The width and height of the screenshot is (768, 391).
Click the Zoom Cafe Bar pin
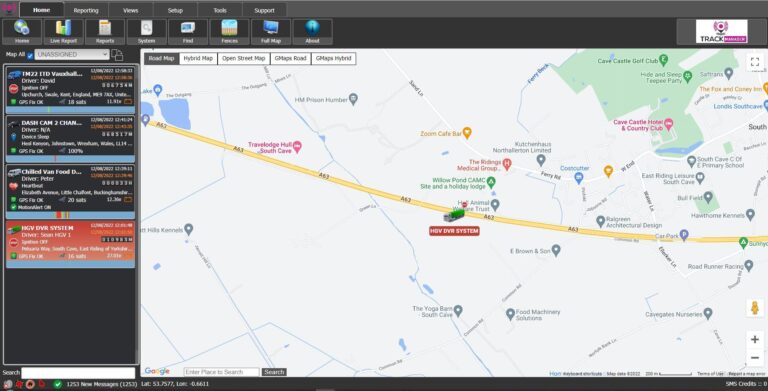point(467,132)
